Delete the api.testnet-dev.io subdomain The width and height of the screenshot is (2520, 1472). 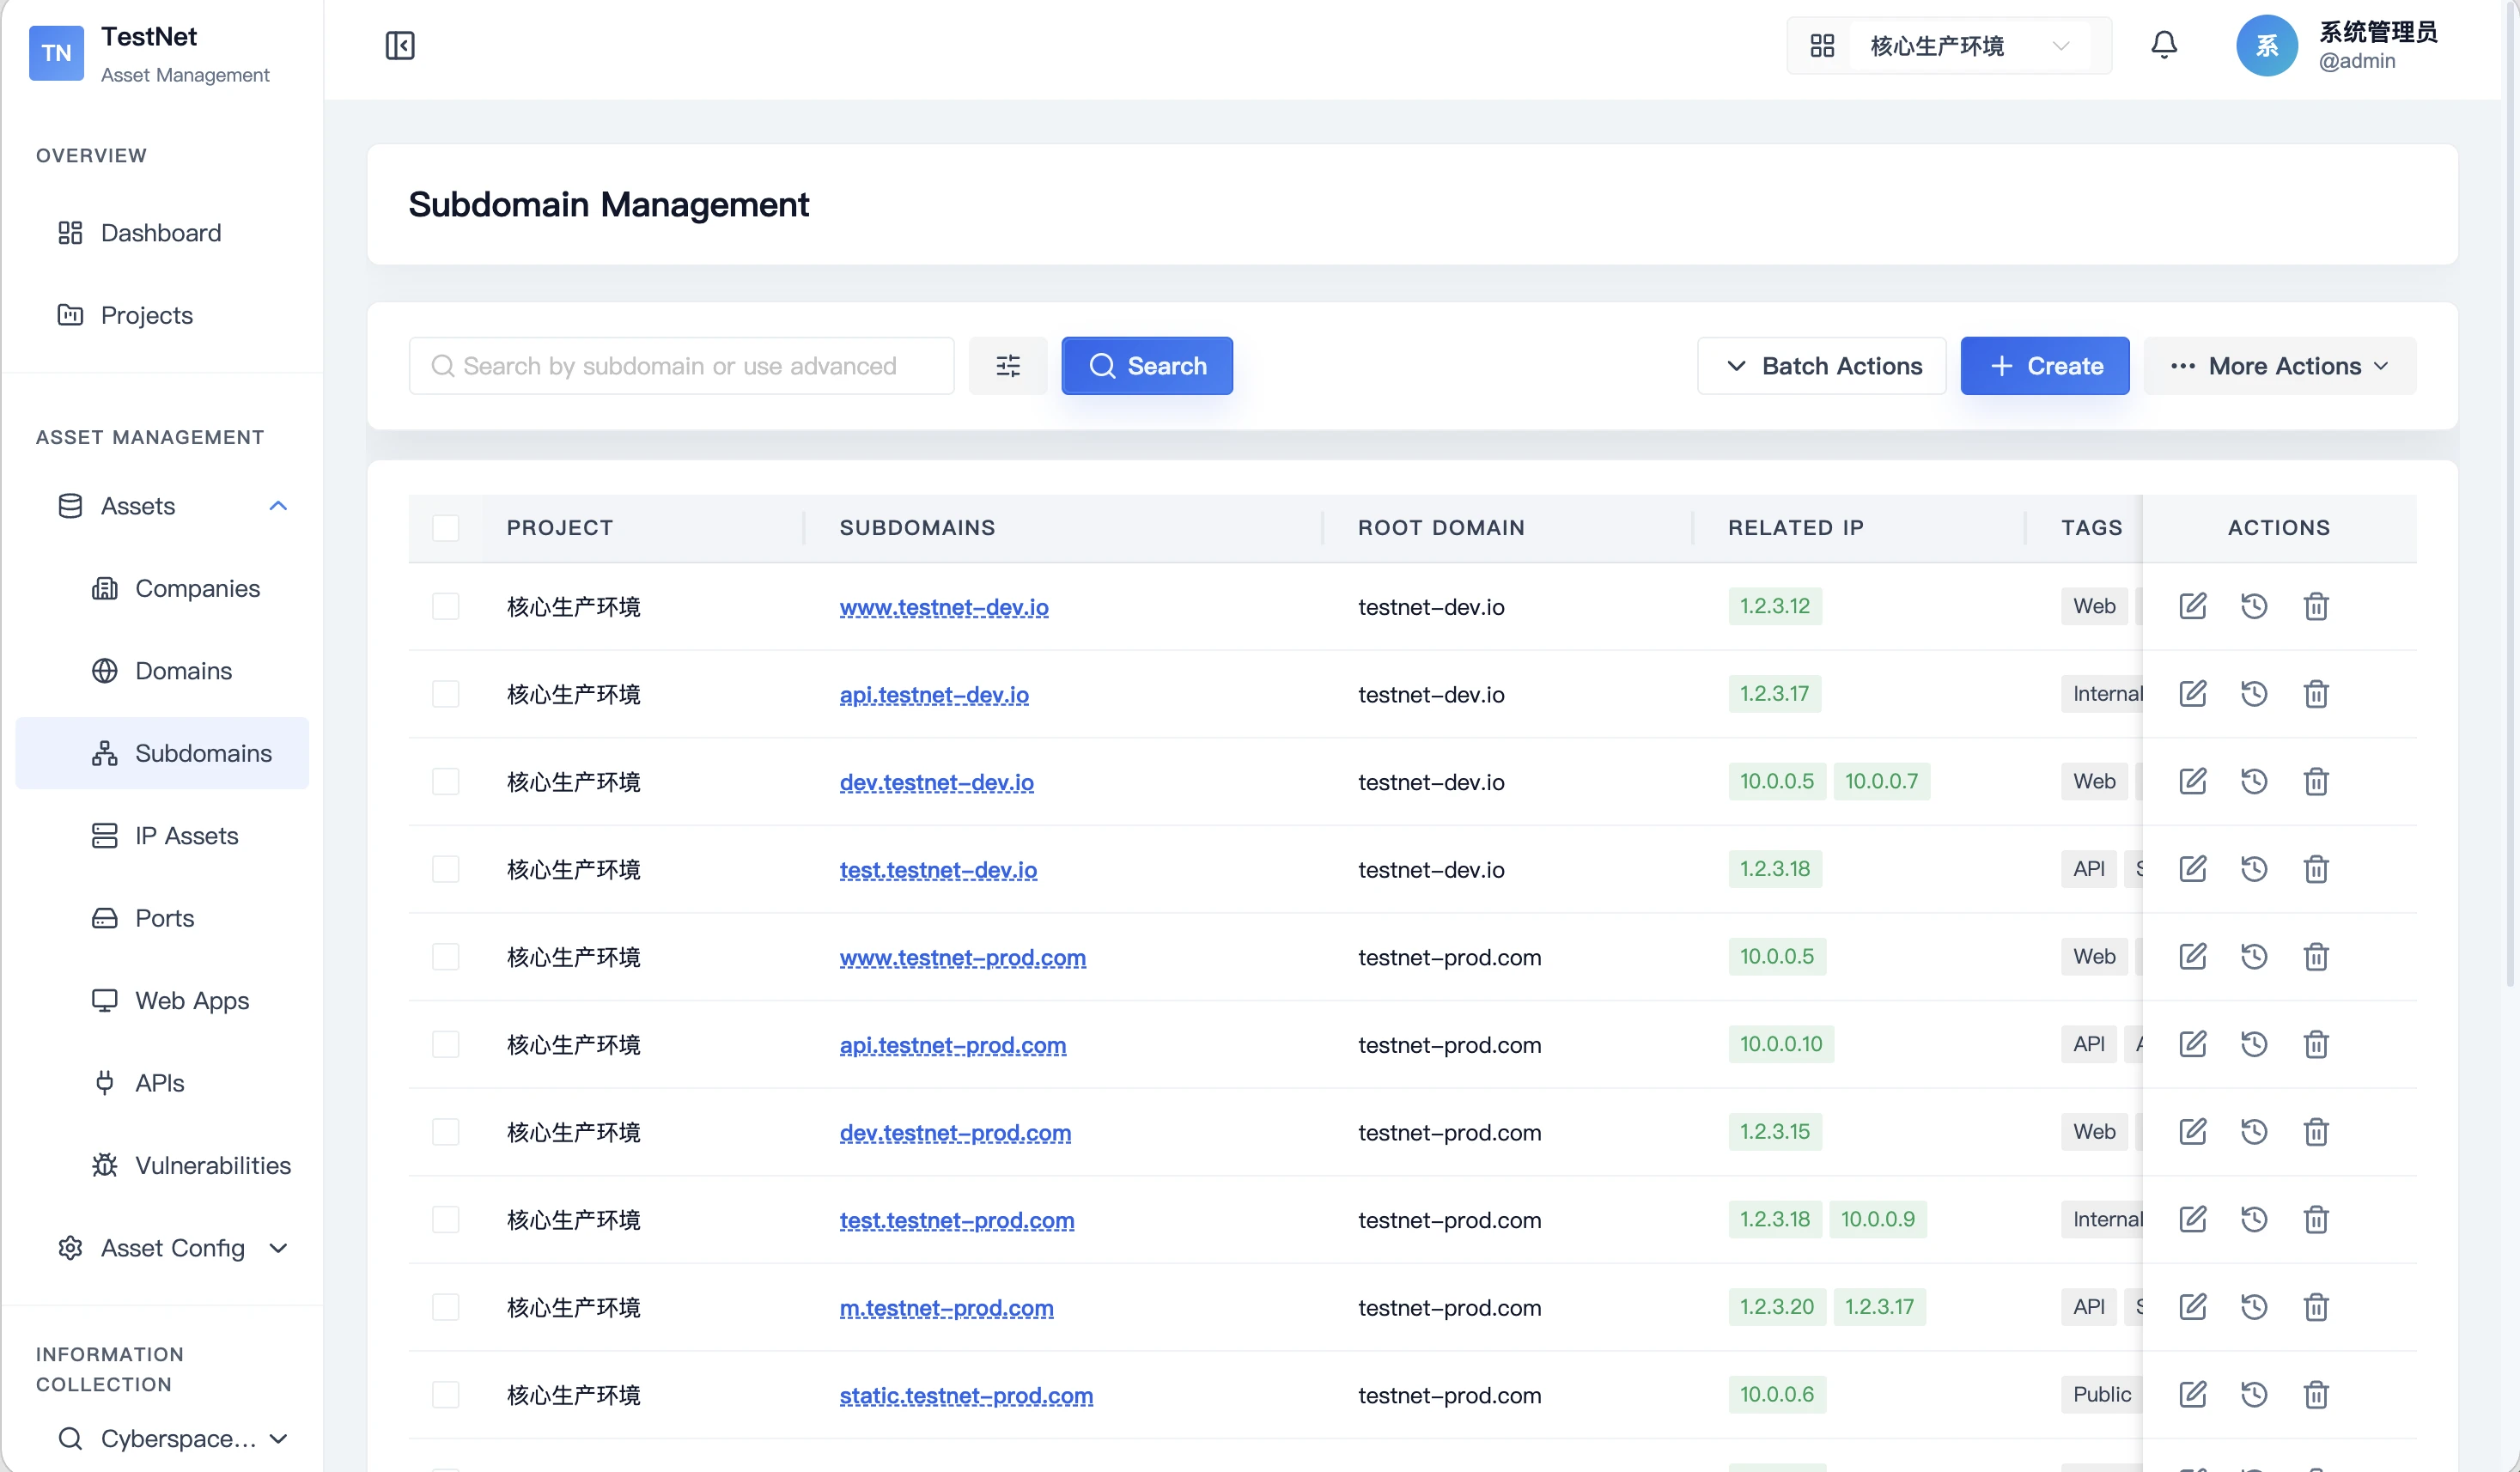(x=2316, y=694)
